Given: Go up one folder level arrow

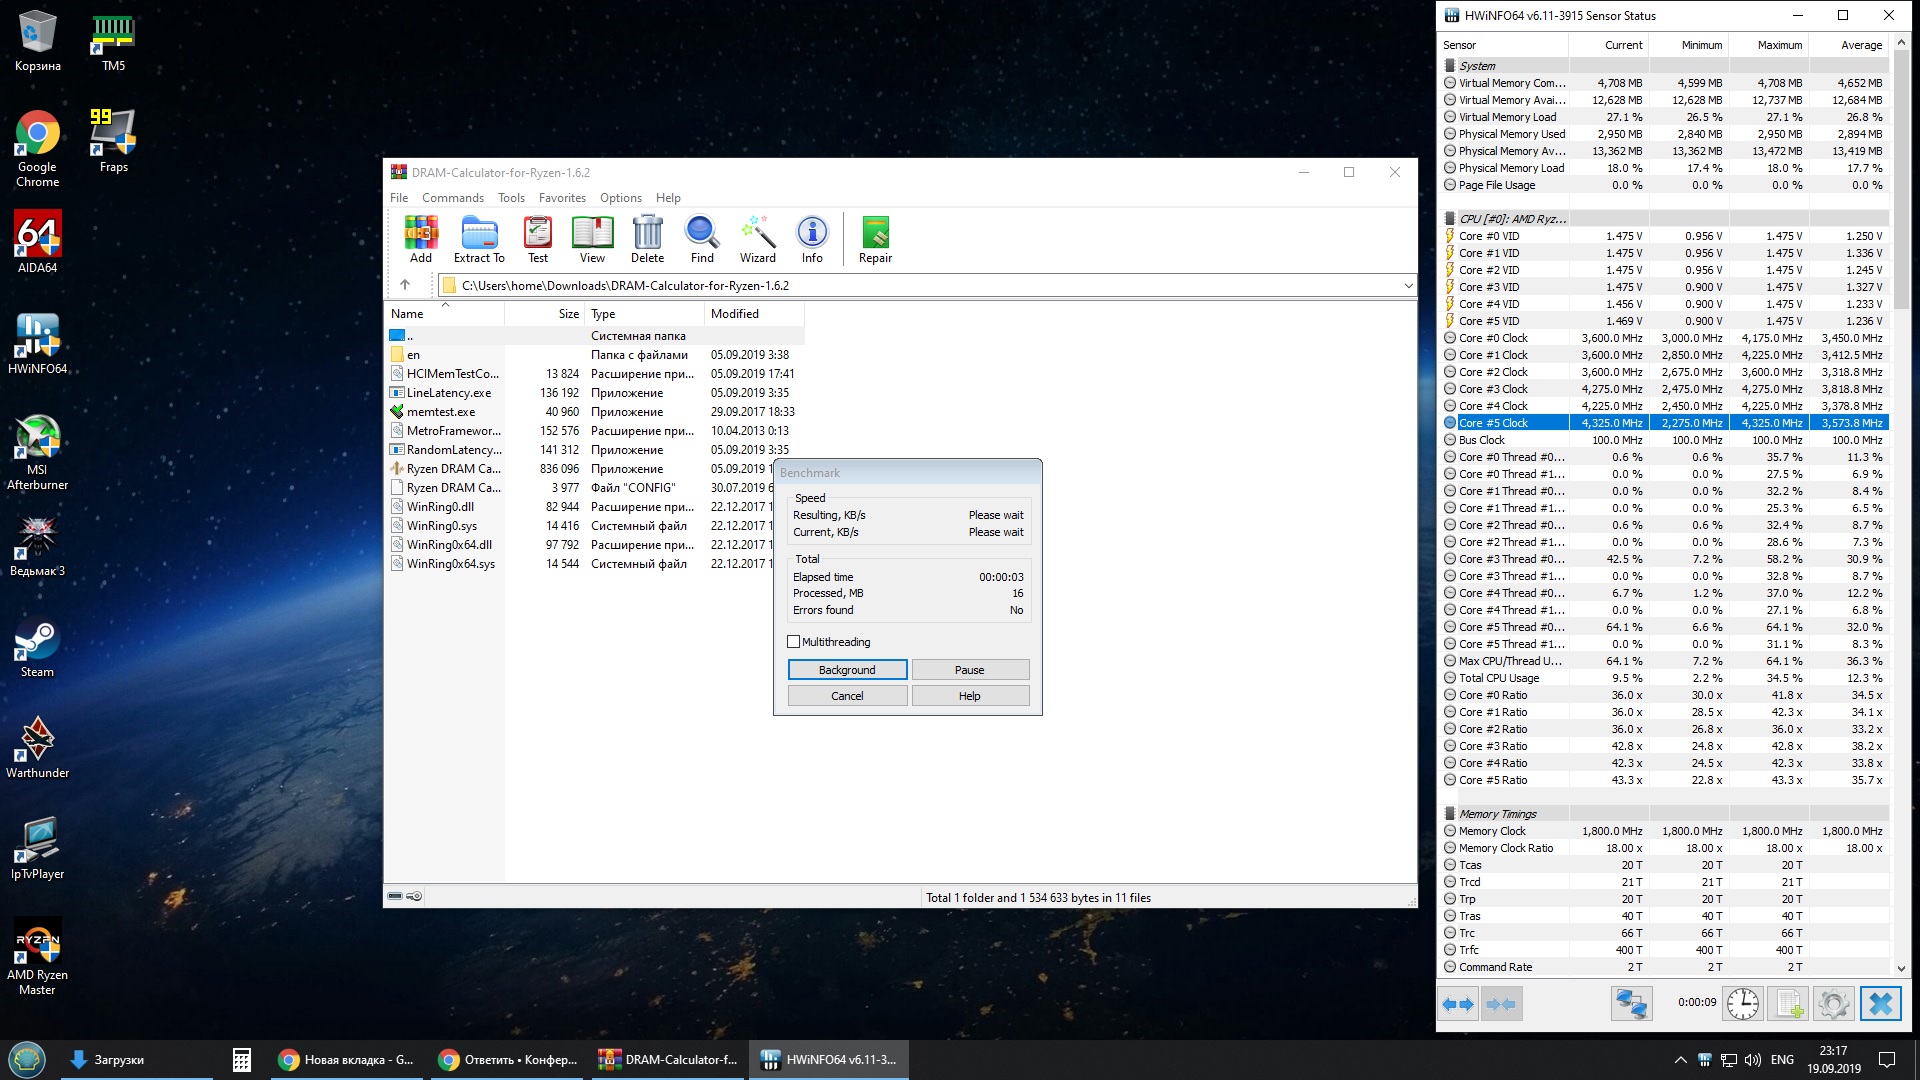Looking at the screenshot, I should click(x=405, y=286).
